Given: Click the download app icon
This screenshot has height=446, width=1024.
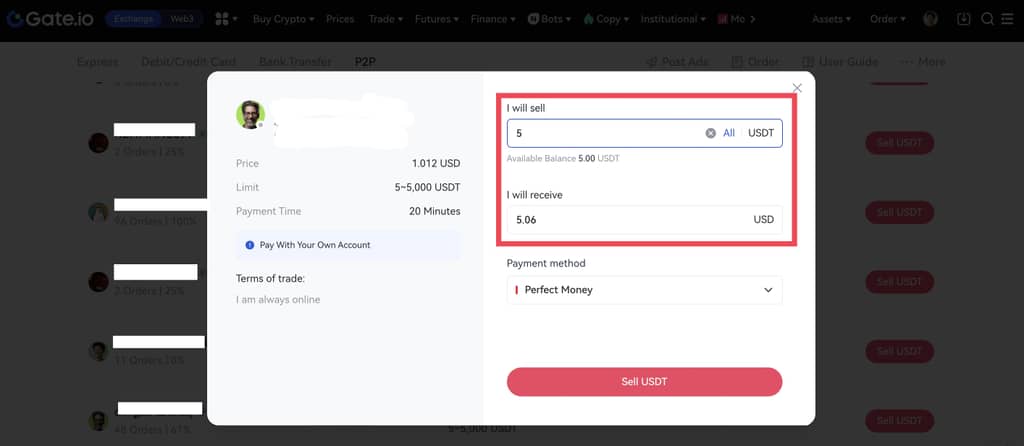Looking at the screenshot, I should click(963, 19).
